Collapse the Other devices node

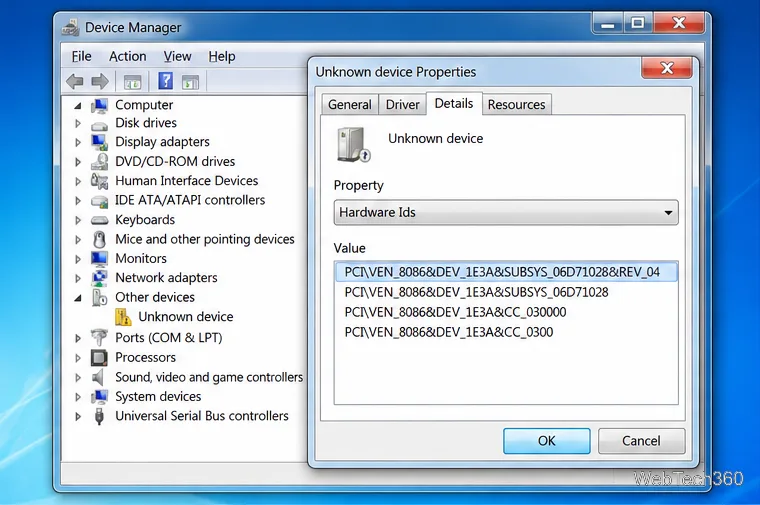coord(78,298)
